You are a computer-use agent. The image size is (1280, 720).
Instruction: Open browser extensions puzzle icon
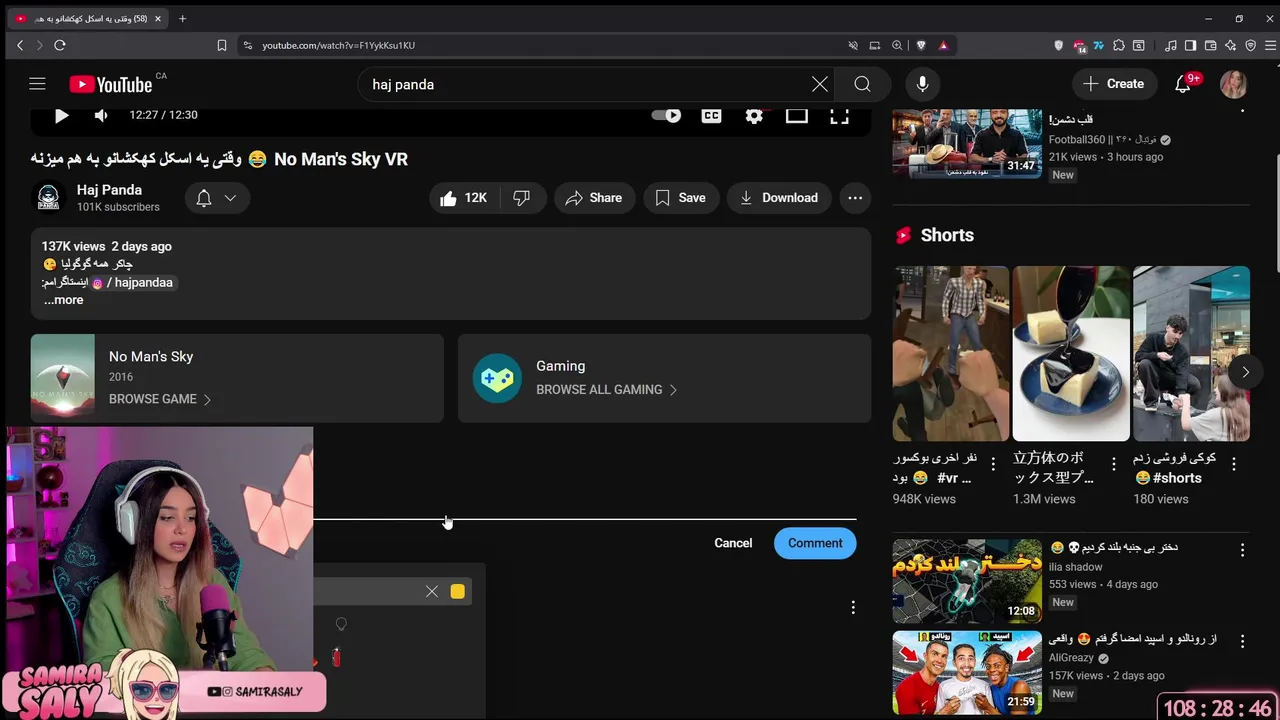pos(1119,45)
